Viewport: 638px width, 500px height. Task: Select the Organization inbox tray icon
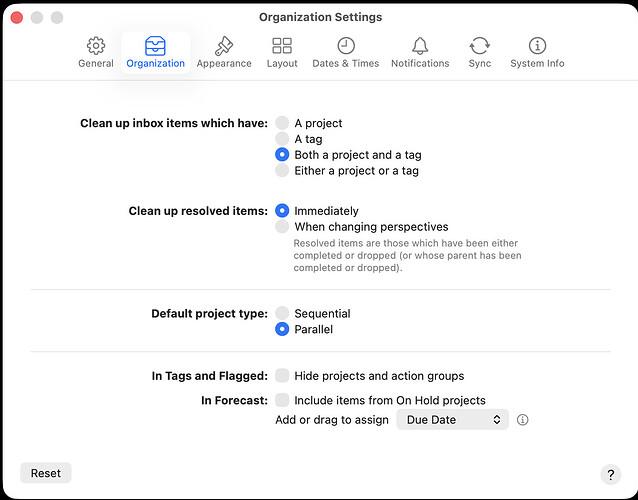pyautogui.click(x=155, y=46)
